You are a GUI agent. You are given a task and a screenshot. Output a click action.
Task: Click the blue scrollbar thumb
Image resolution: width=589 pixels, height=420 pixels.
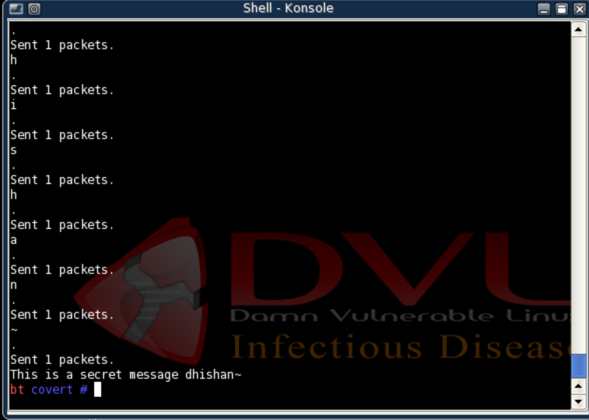pos(578,366)
